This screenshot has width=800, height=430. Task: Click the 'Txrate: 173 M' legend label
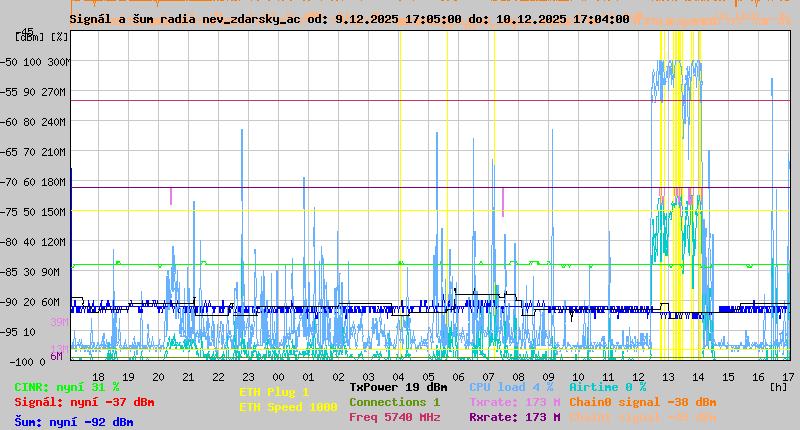[x=515, y=402]
